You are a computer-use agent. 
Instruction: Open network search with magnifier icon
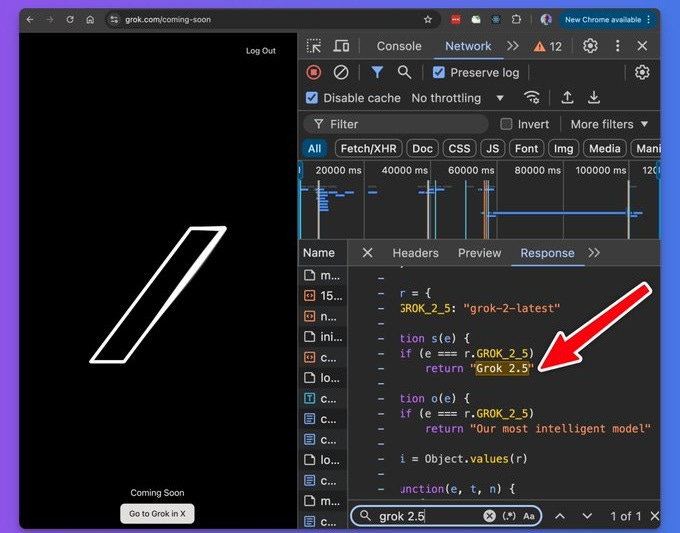point(404,72)
